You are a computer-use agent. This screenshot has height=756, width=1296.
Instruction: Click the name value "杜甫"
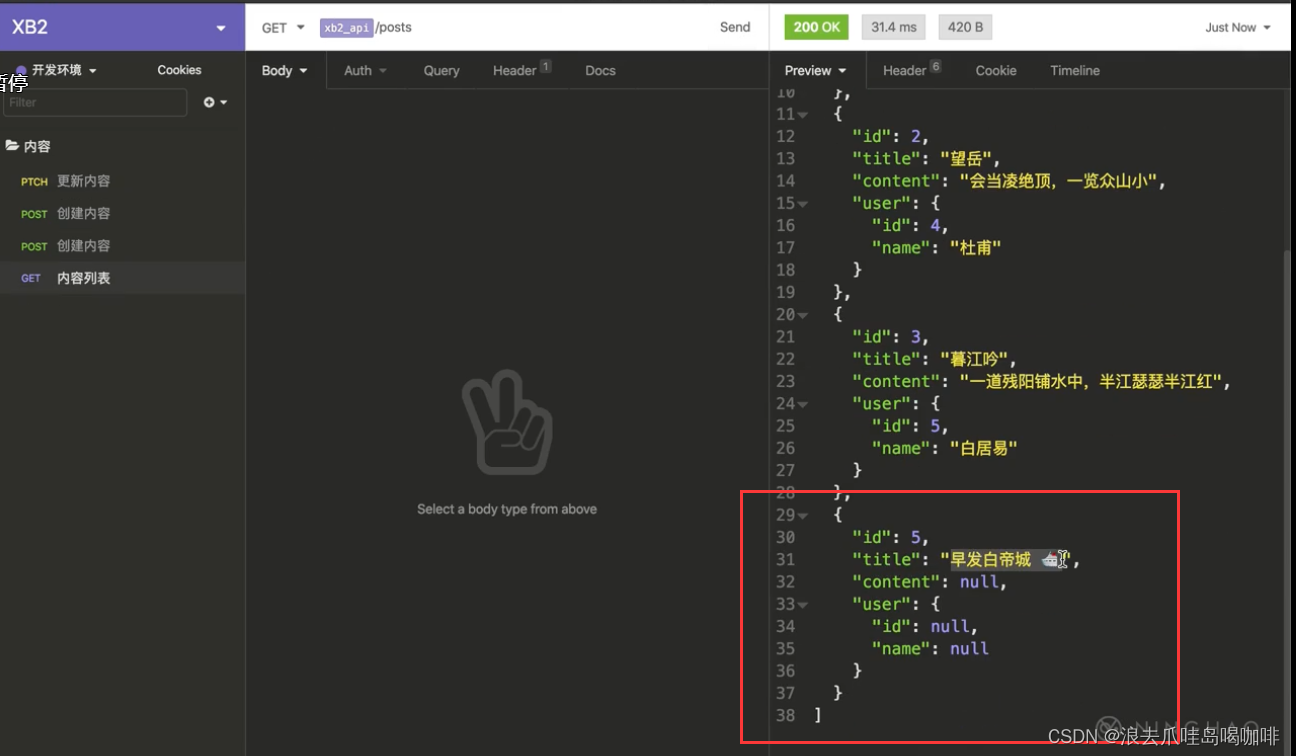pyautogui.click(x=975, y=248)
